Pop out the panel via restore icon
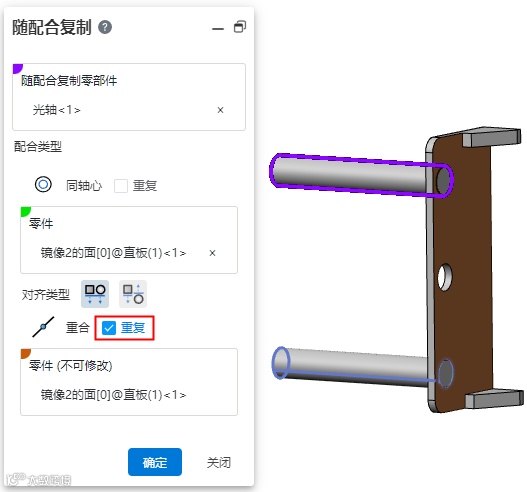This screenshot has height=492, width=527. coord(240,27)
